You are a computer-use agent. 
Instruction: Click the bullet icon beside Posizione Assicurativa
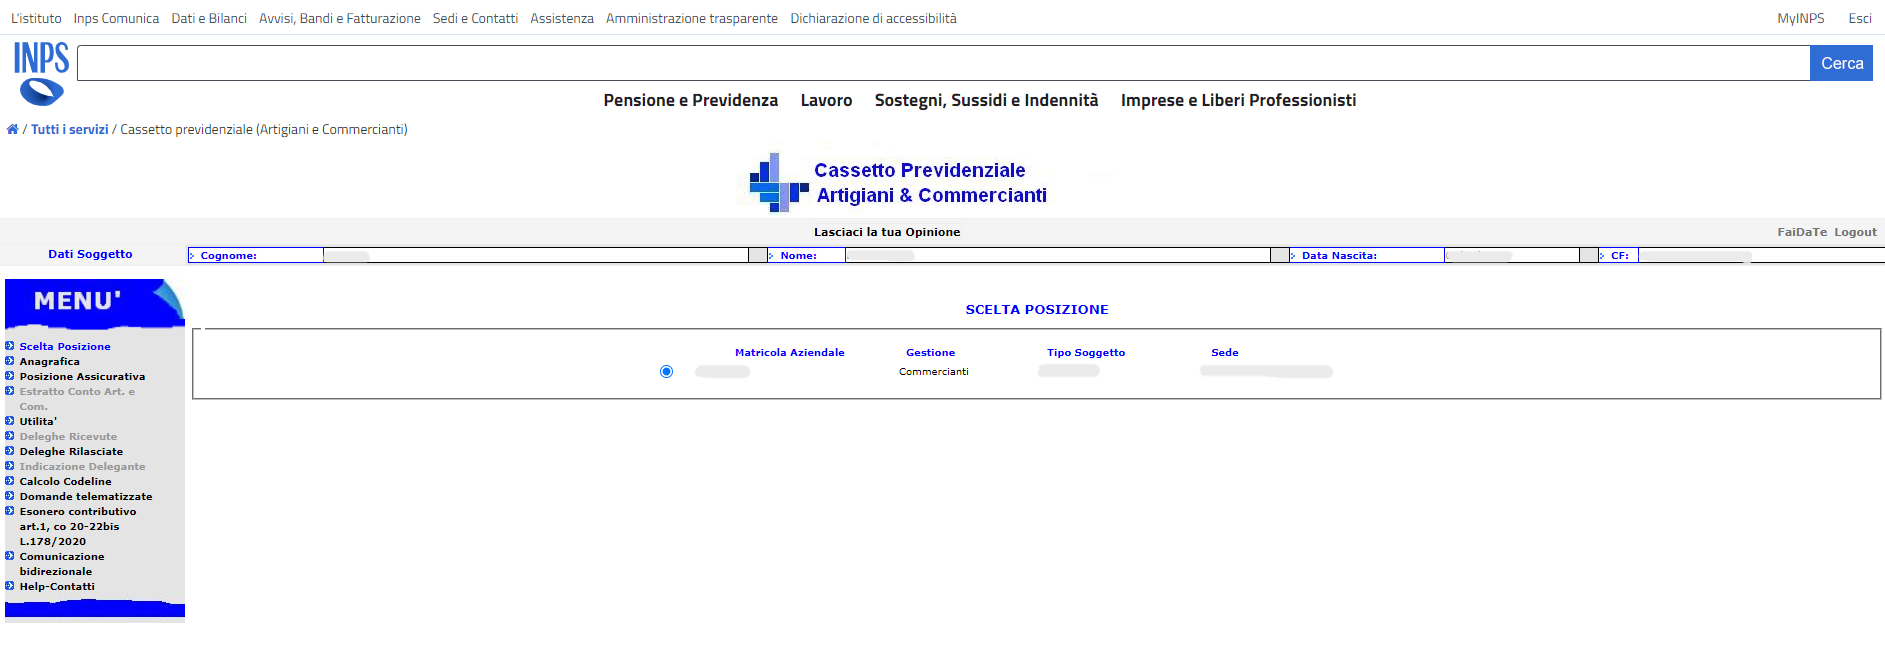pos(10,376)
